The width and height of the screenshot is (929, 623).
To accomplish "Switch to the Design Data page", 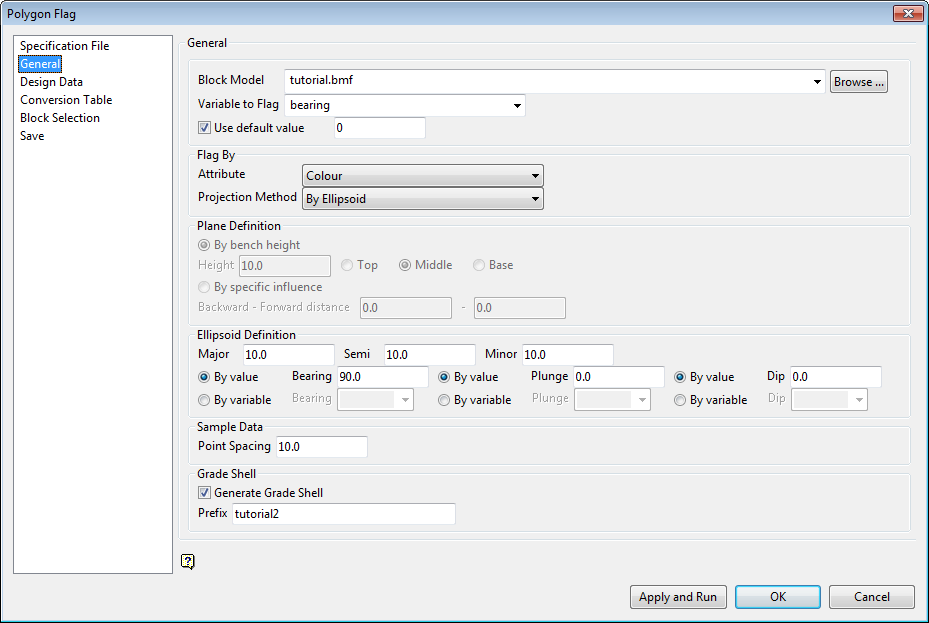I will [x=51, y=81].
